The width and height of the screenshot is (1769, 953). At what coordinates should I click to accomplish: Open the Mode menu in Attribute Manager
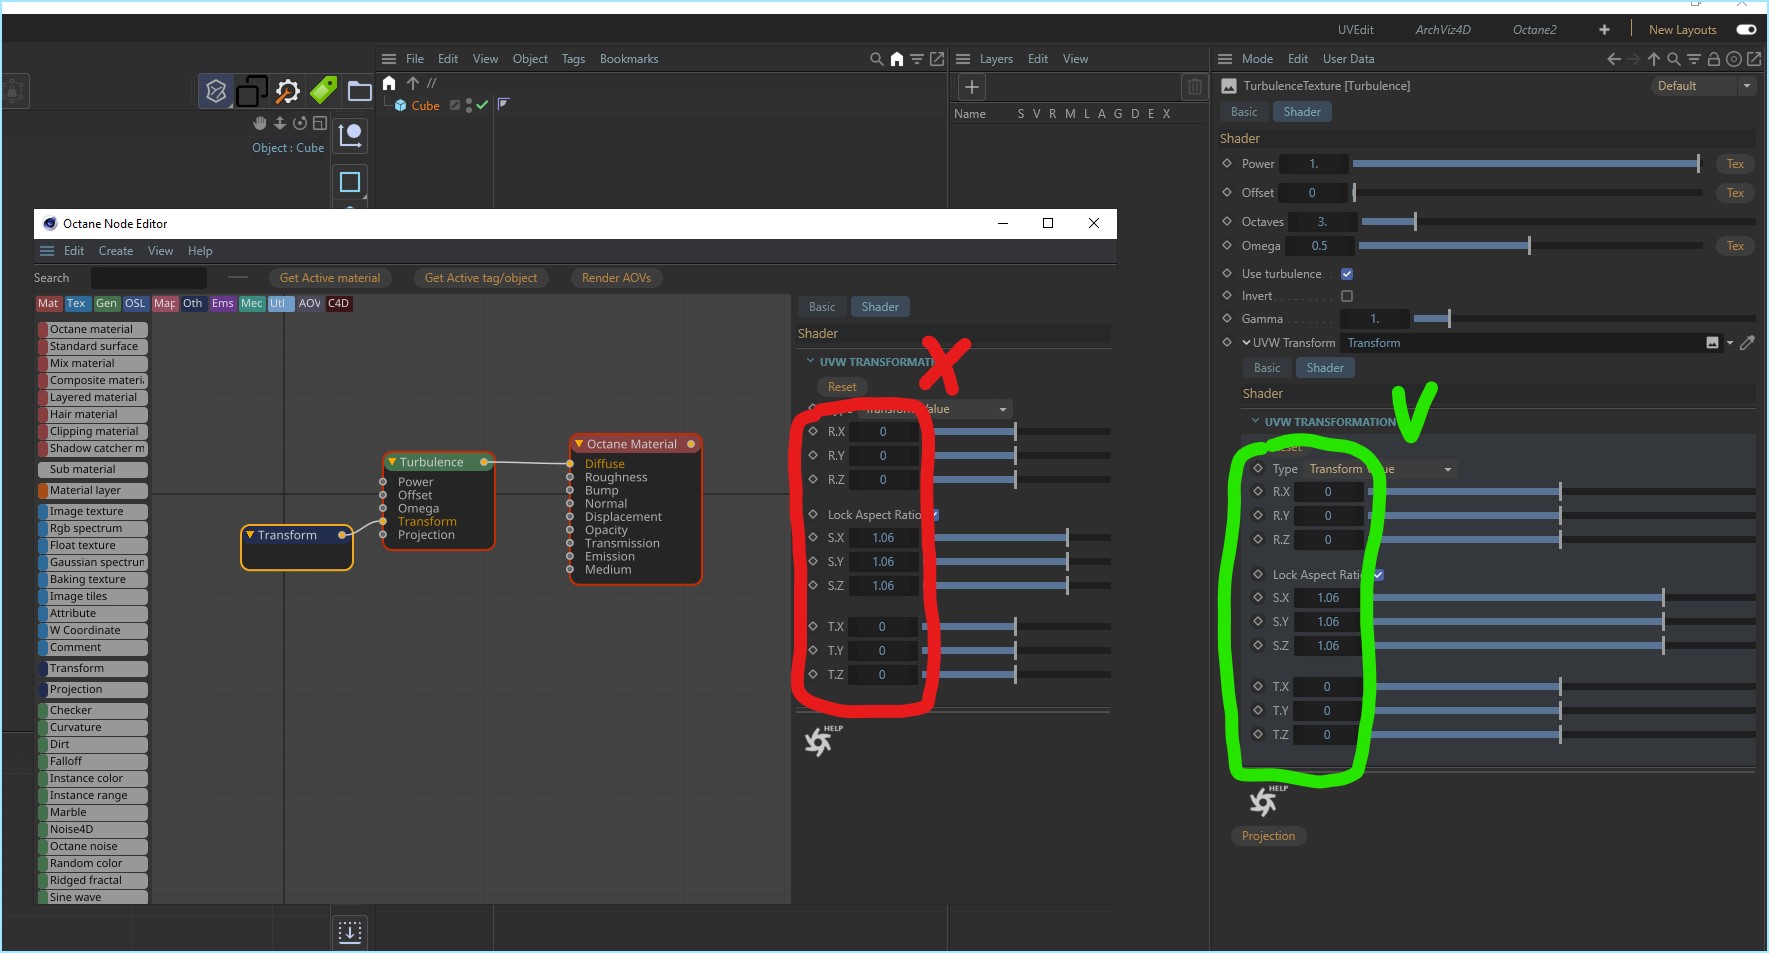click(x=1257, y=59)
